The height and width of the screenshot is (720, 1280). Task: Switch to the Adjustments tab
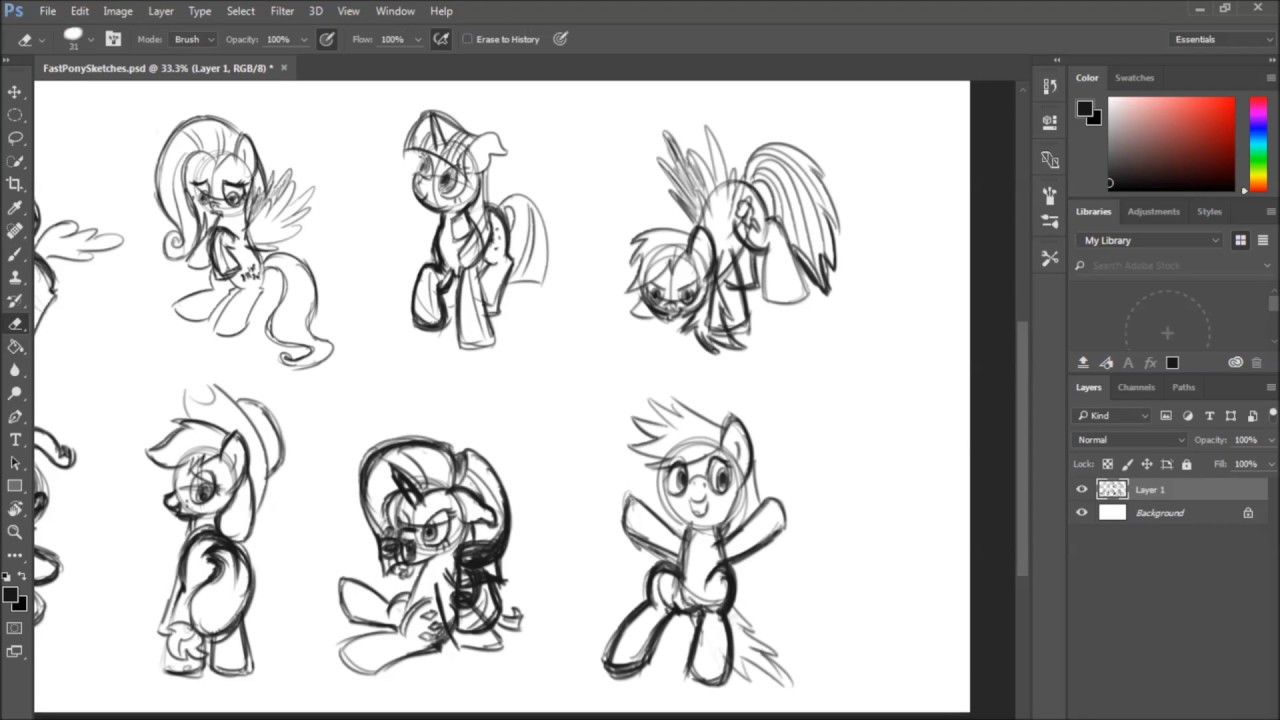point(1153,212)
